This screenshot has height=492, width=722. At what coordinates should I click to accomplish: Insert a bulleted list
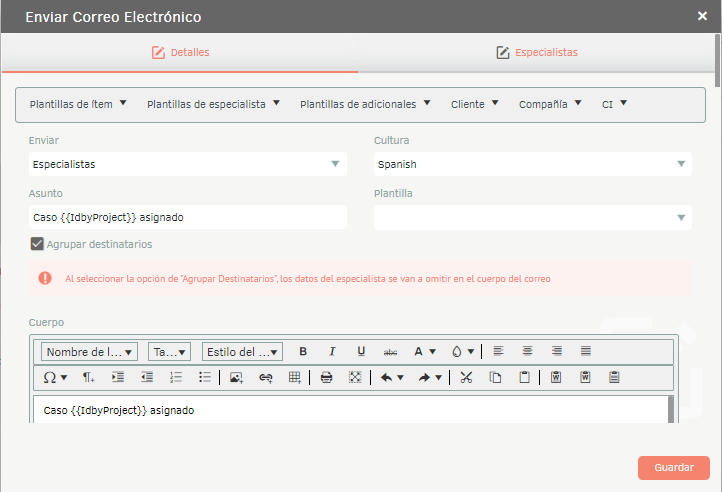[205, 377]
